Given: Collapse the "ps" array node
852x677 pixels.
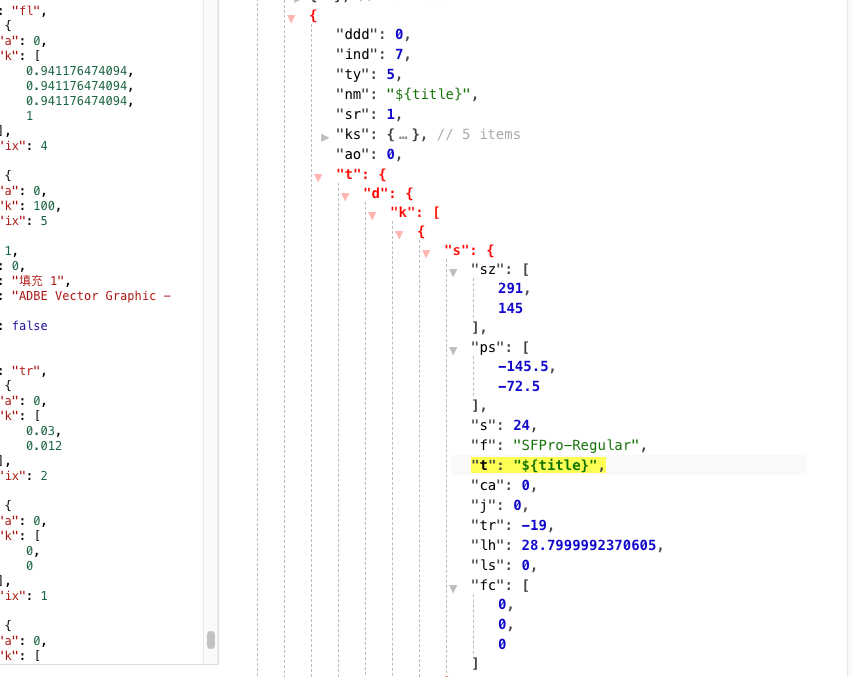Looking at the screenshot, I should click(453, 350).
